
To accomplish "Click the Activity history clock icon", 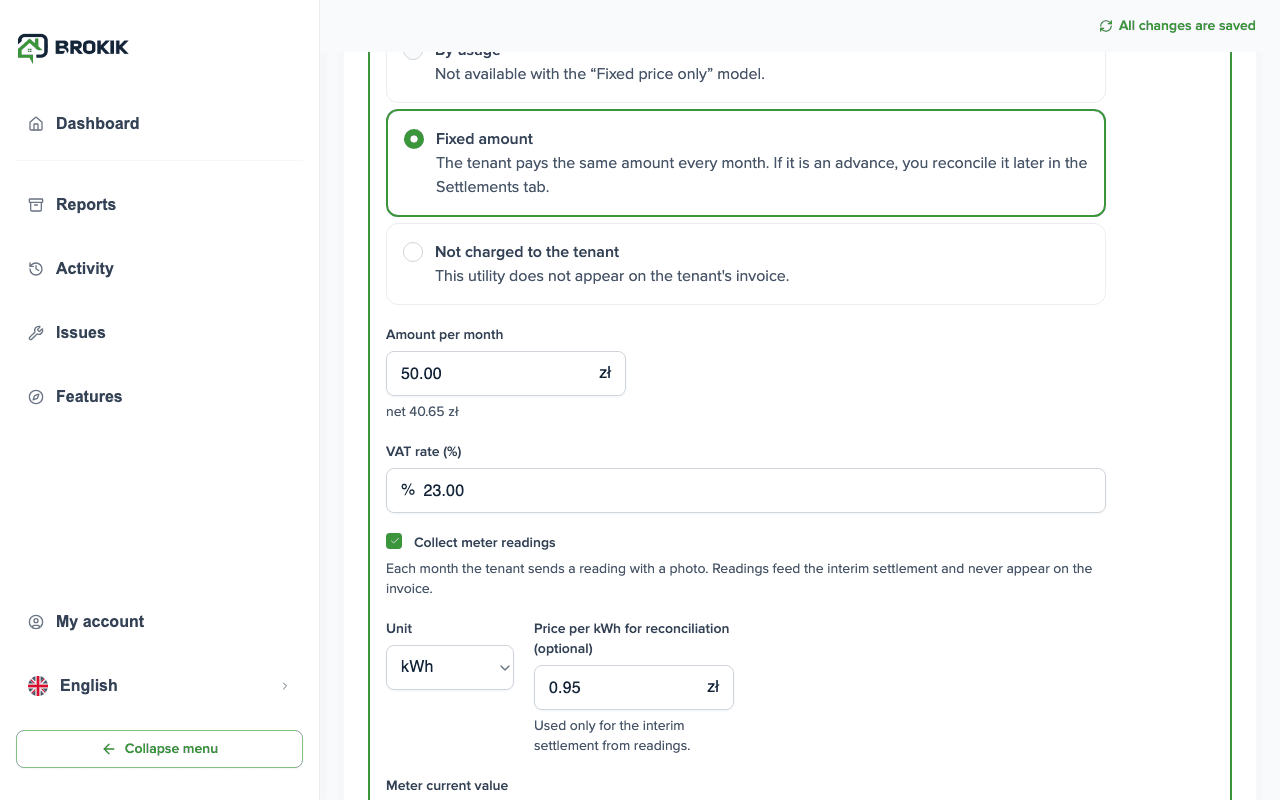I will pos(36,269).
